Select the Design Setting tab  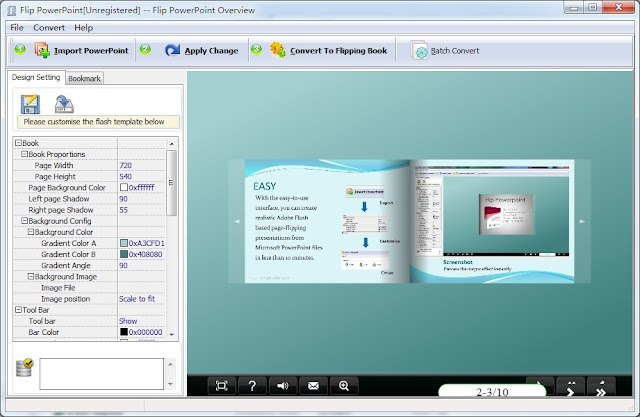(x=36, y=77)
